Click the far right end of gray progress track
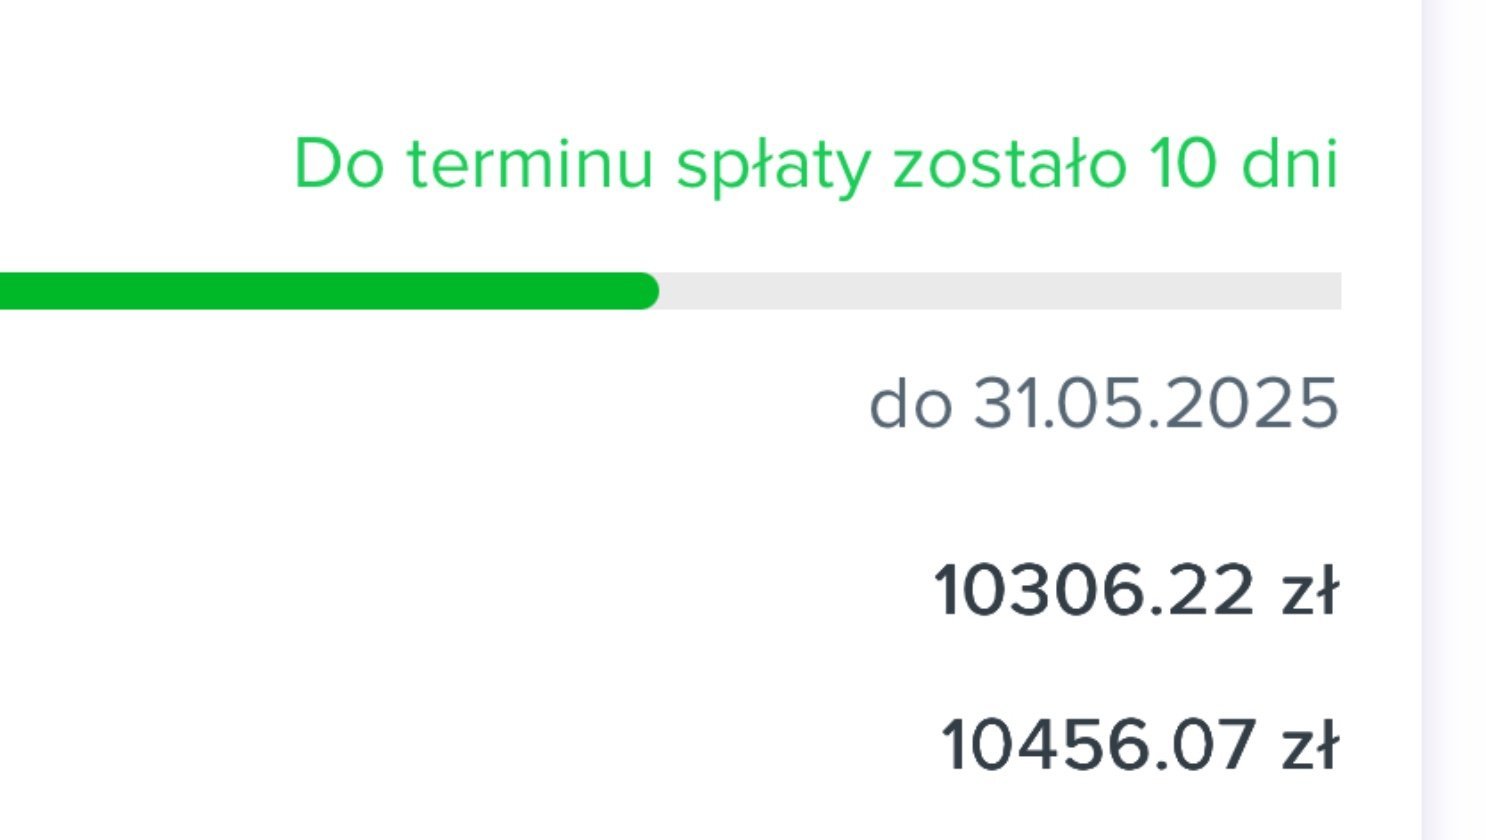1500x840 pixels. coord(1332,291)
